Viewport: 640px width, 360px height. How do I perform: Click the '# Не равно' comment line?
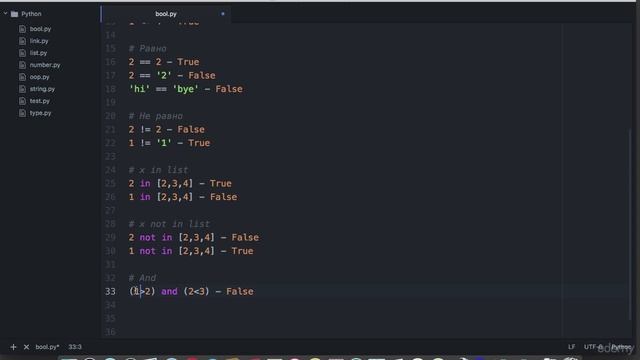pos(156,116)
